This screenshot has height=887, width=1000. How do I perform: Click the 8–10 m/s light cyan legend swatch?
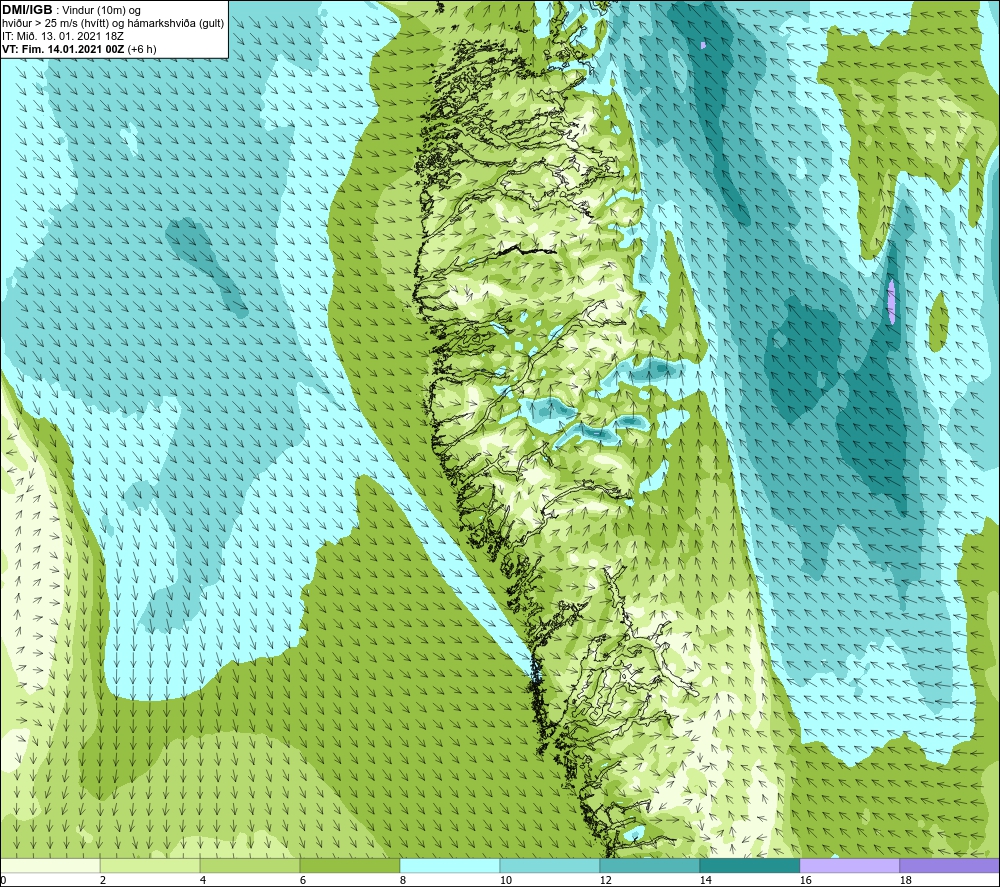tap(450, 865)
